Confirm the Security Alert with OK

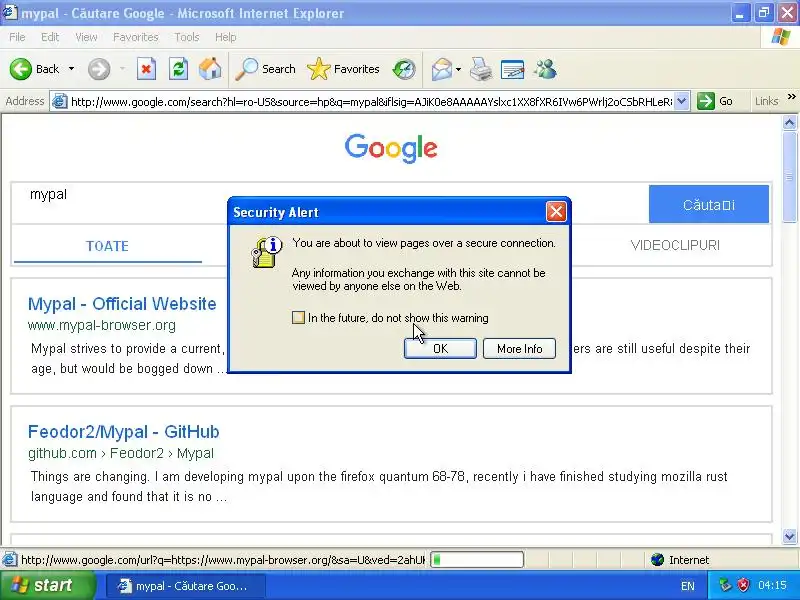pyautogui.click(x=440, y=348)
